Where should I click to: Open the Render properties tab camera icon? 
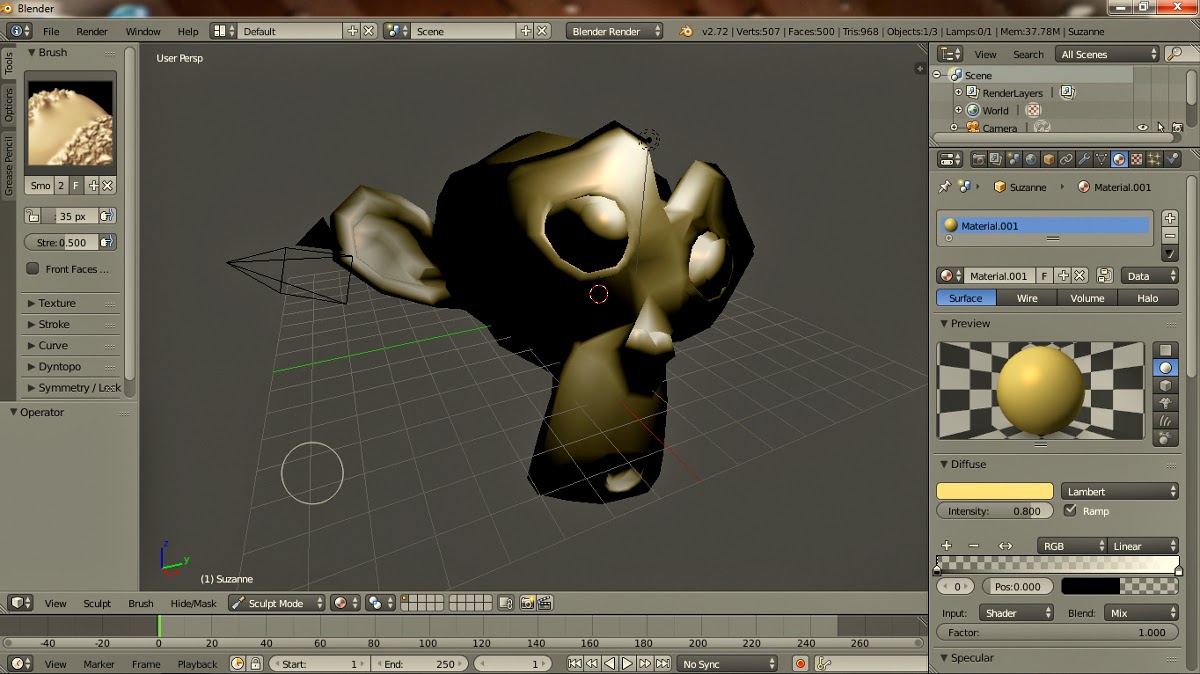pyautogui.click(x=979, y=159)
